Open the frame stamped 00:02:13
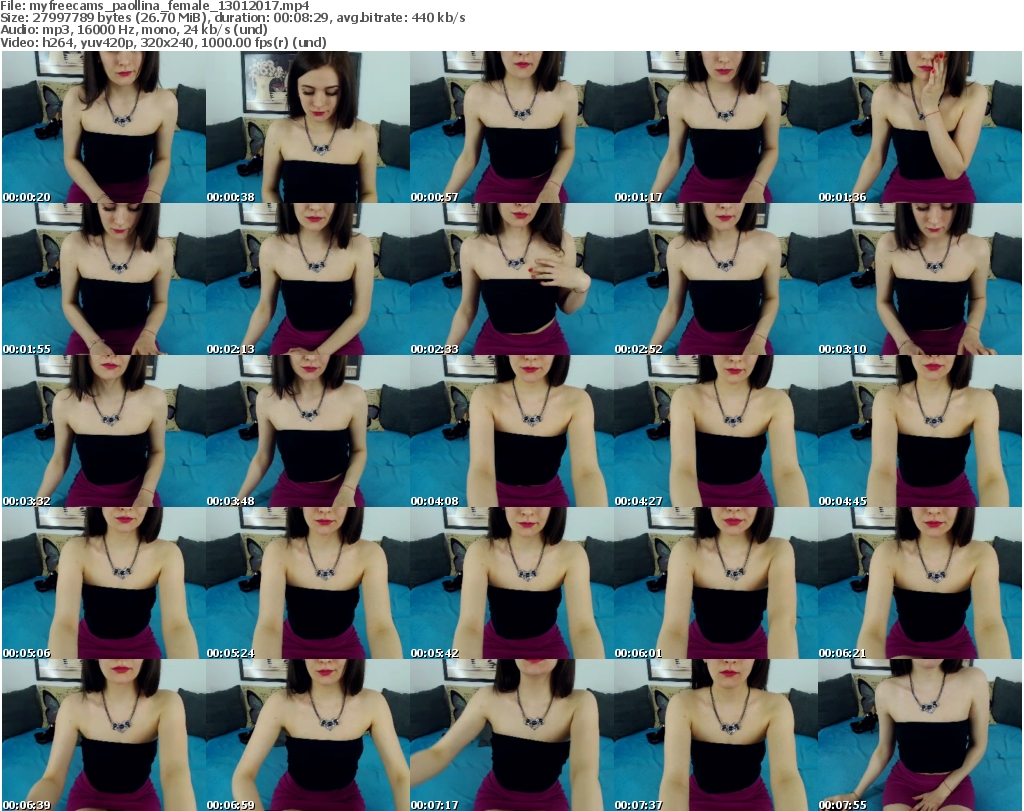The width and height of the screenshot is (1024, 811). pyautogui.click(x=308, y=279)
